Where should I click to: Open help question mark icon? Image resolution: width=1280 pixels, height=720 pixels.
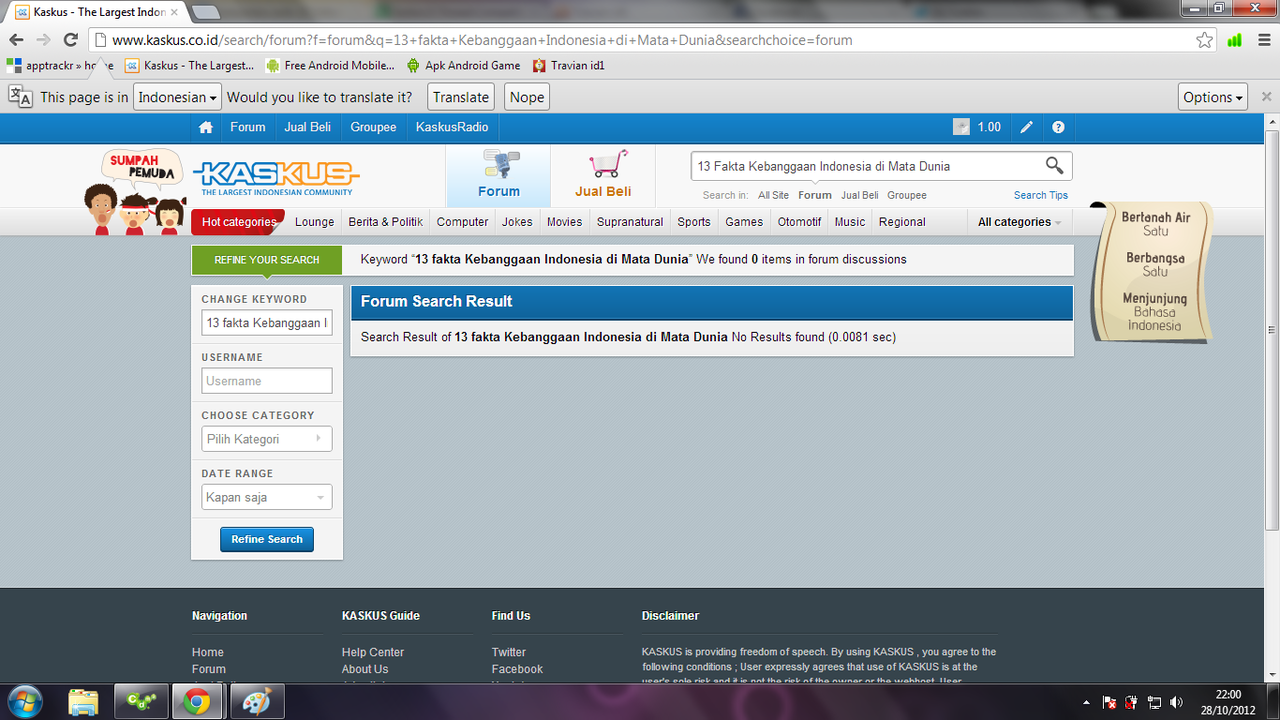1058,127
